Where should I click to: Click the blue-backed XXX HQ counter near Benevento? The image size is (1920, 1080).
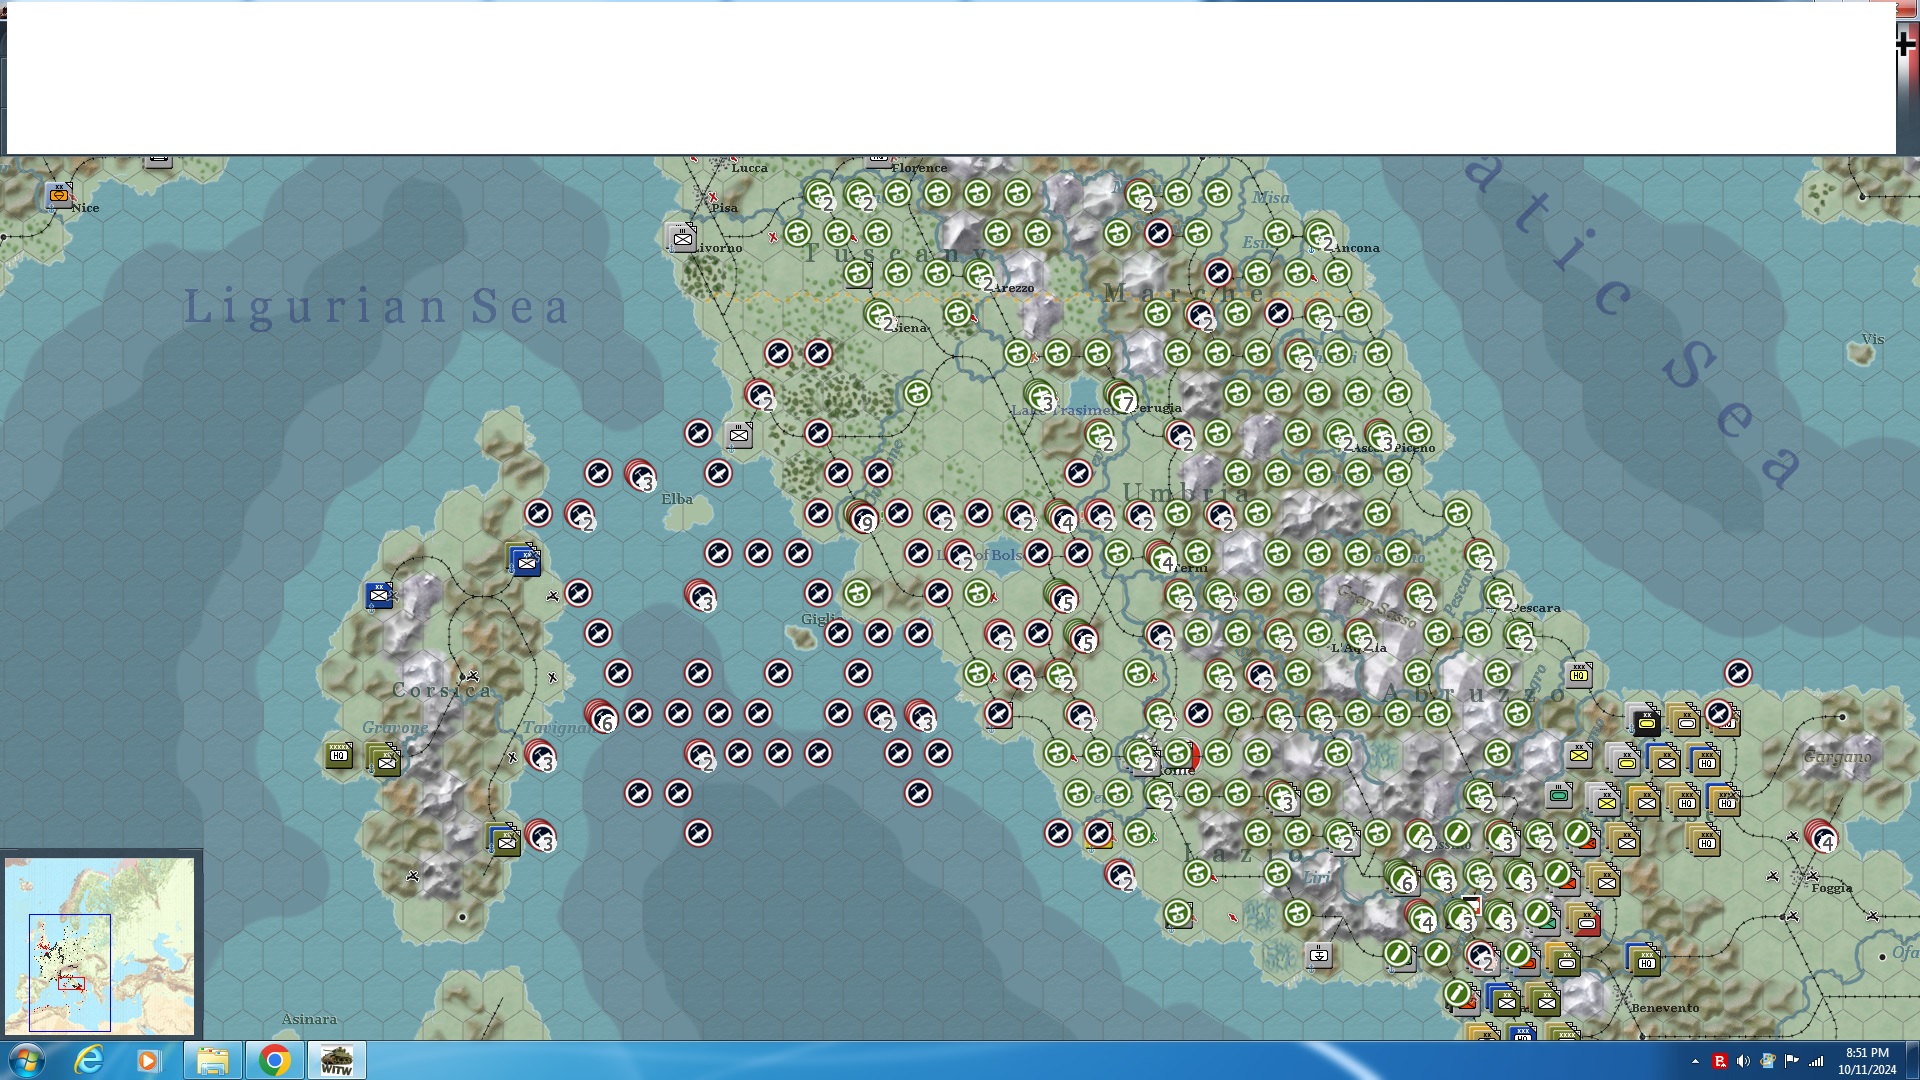tap(1645, 962)
